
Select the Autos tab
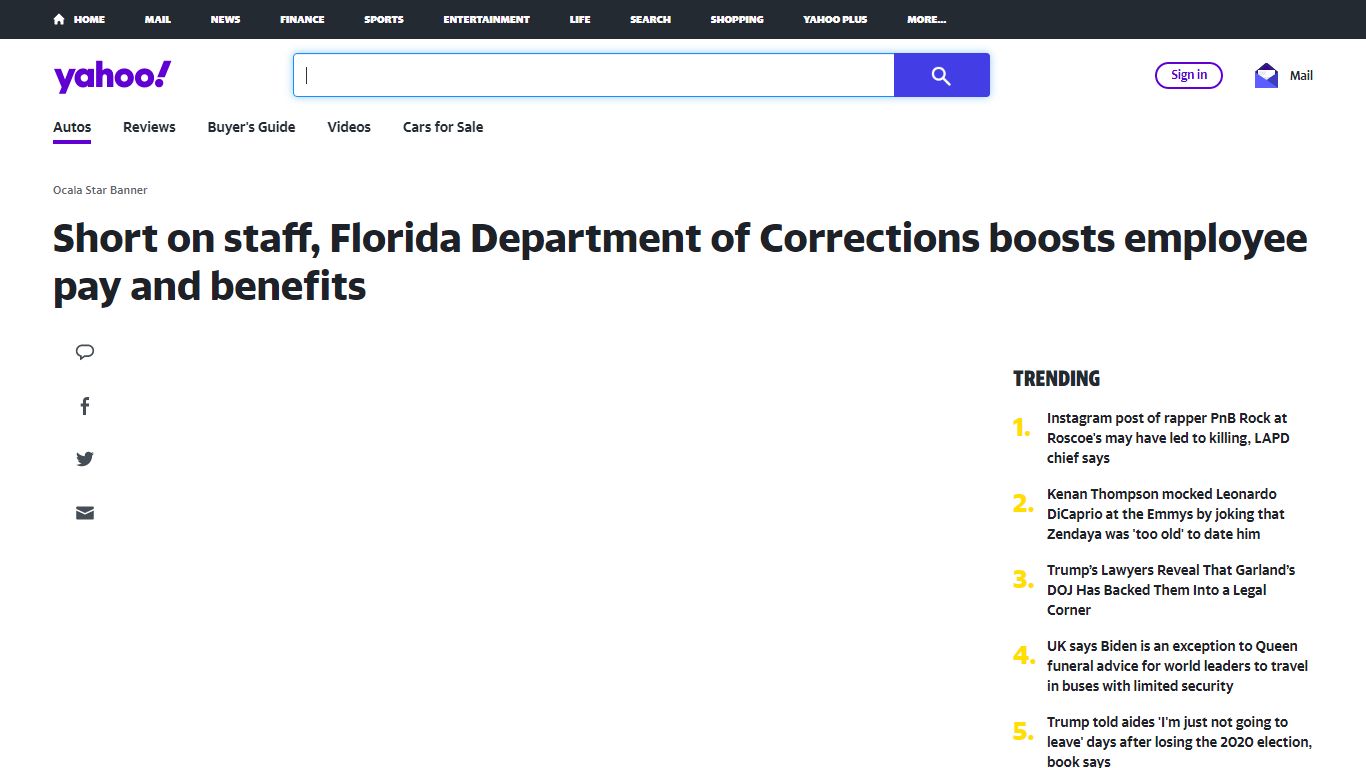(x=72, y=127)
